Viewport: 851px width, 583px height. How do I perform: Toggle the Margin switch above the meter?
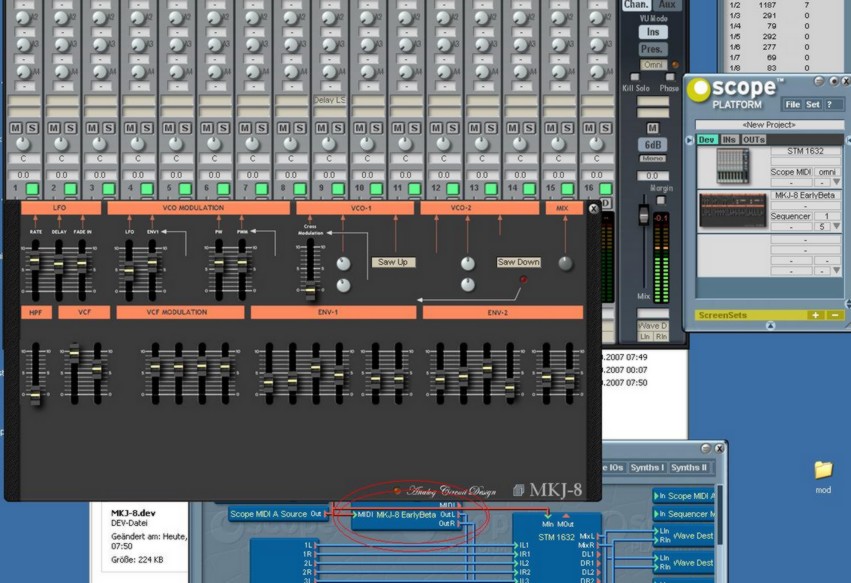[x=661, y=200]
